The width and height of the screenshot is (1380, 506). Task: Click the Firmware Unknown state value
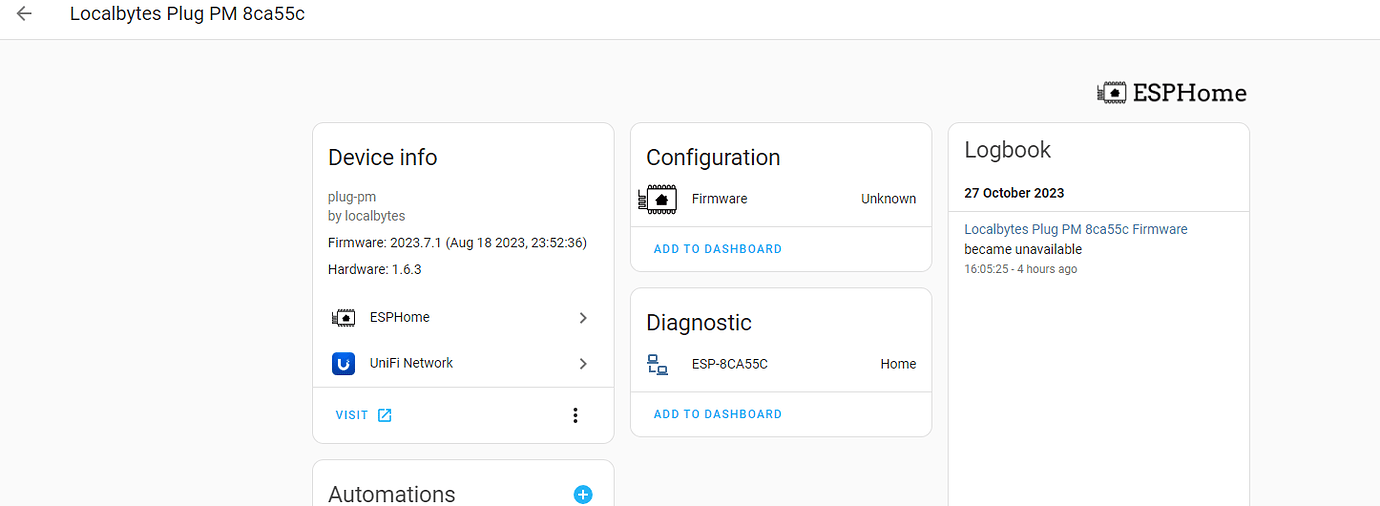point(888,199)
